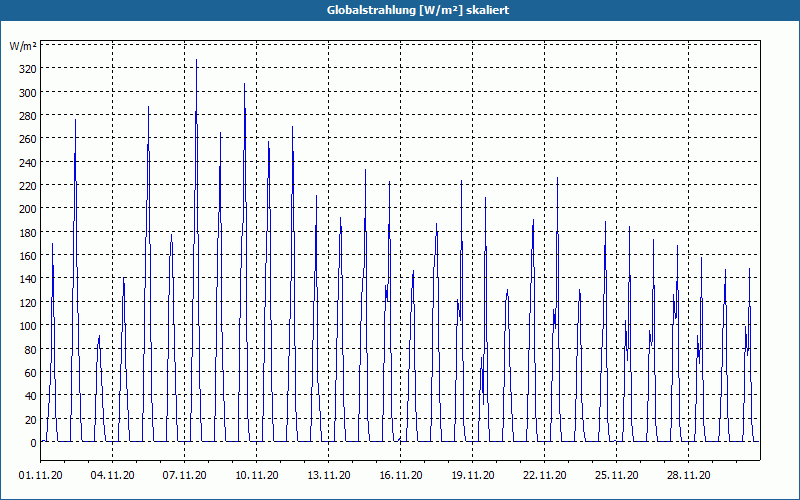Select the 0 y-axis value

(x=34, y=443)
